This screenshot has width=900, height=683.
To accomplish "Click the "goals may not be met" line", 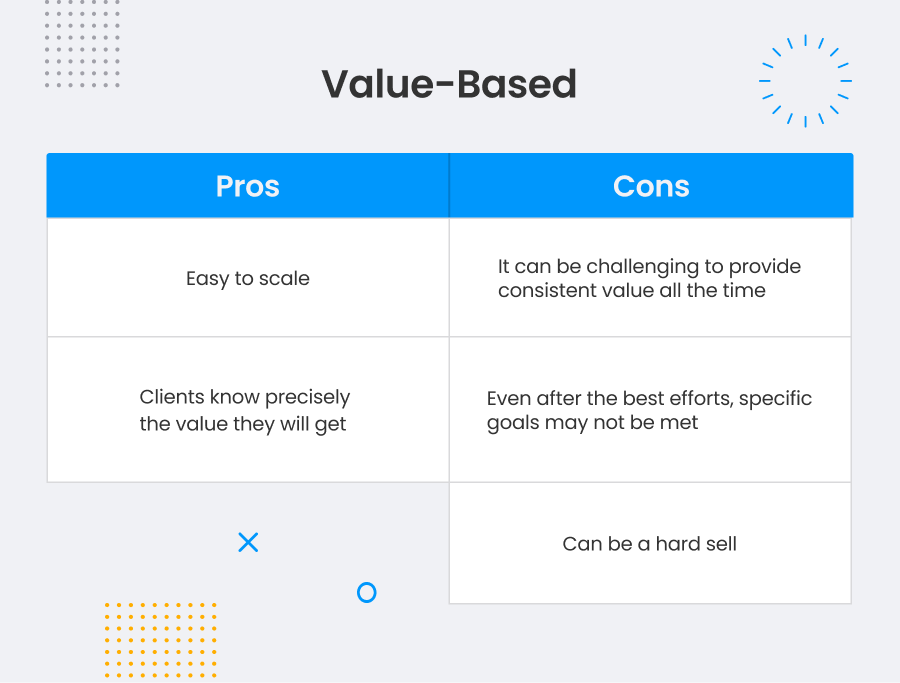I will coord(592,422).
